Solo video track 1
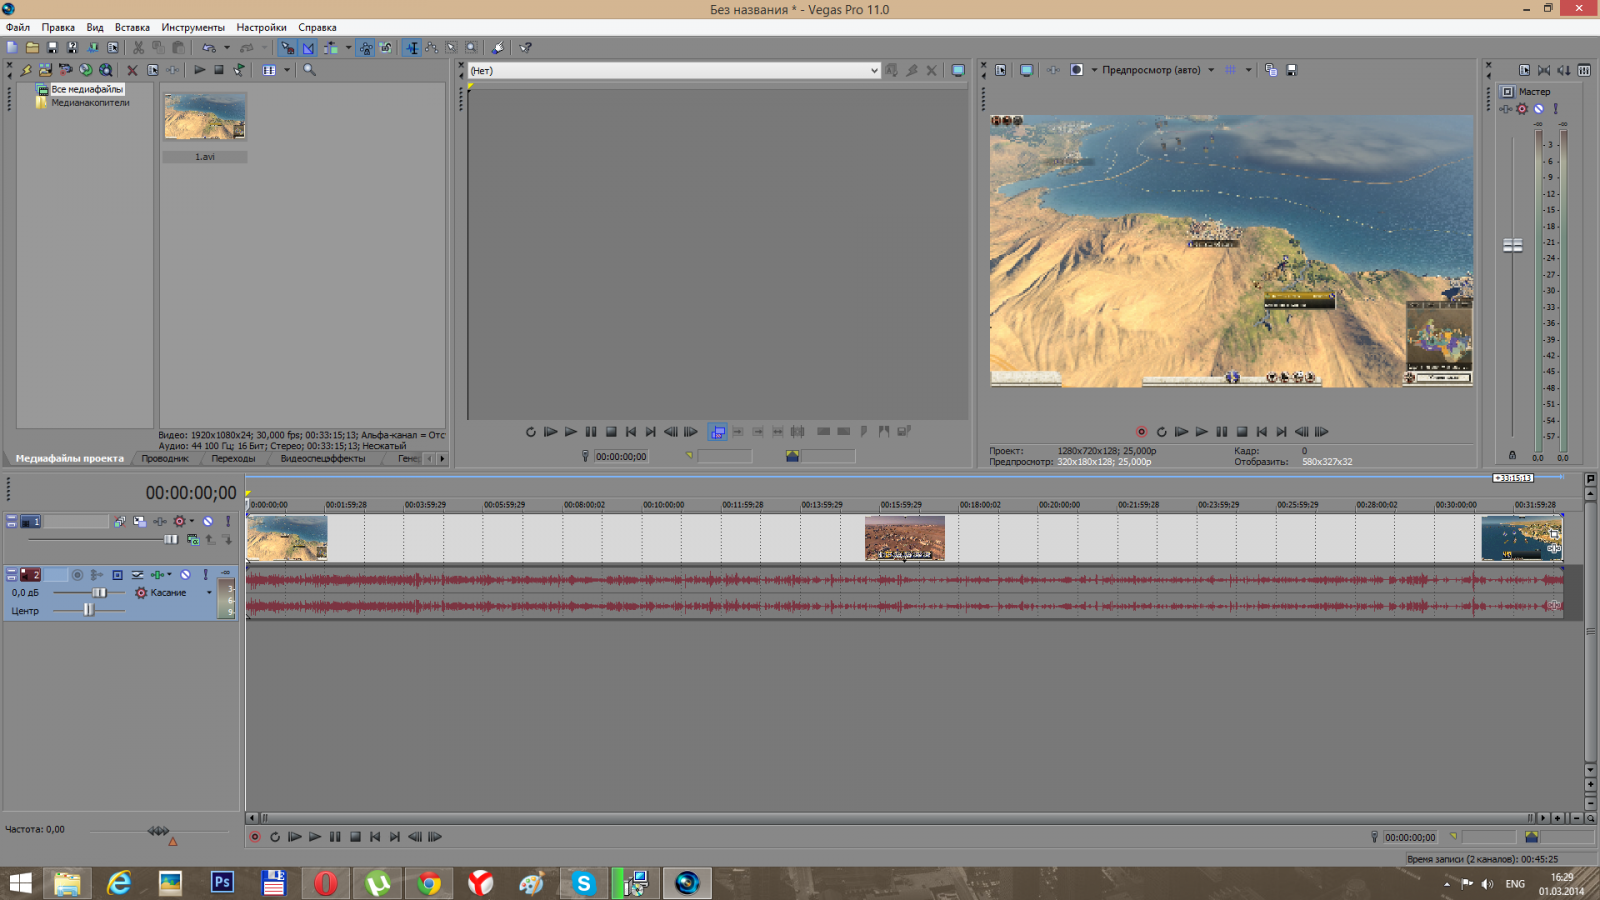The height and width of the screenshot is (900, 1600). (228, 521)
